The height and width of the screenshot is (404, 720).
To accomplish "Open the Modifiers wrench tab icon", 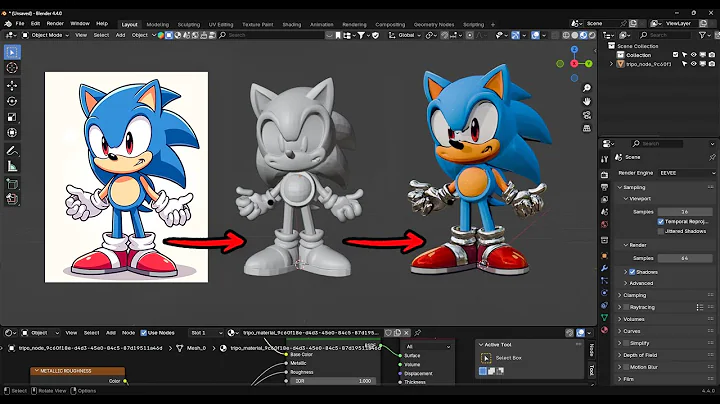I will tap(604, 268).
